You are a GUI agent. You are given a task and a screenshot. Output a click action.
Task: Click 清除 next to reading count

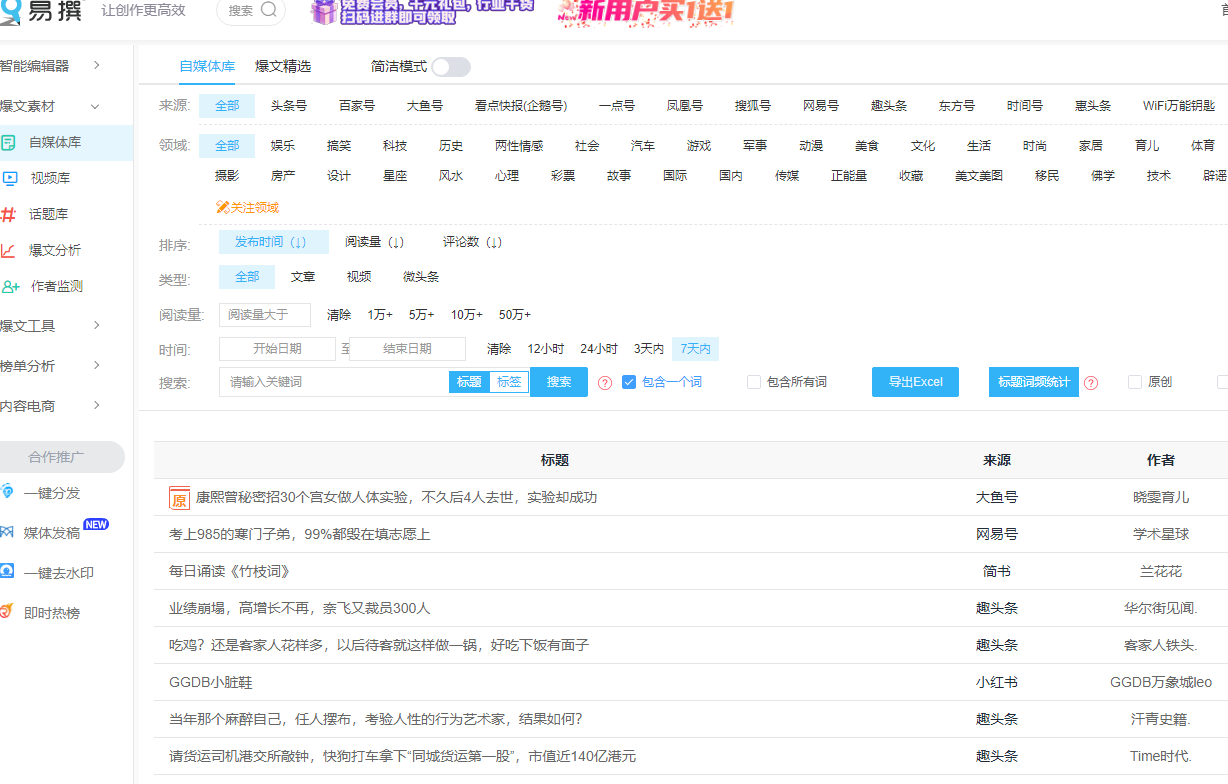339,315
